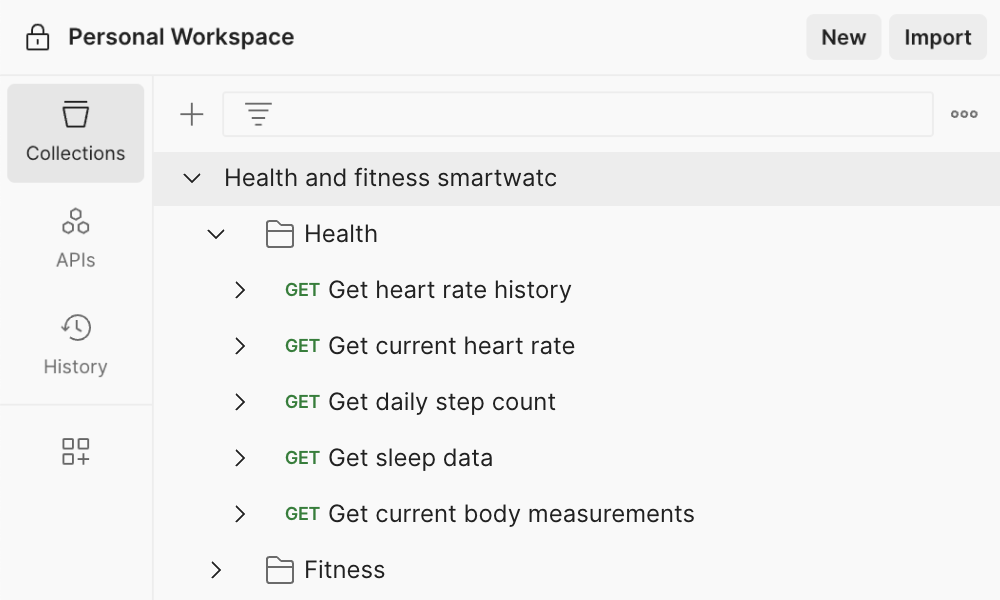The height and width of the screenshot is (600, 1000).
Task: Open the three-dot collection options menu
Action: 964,115
